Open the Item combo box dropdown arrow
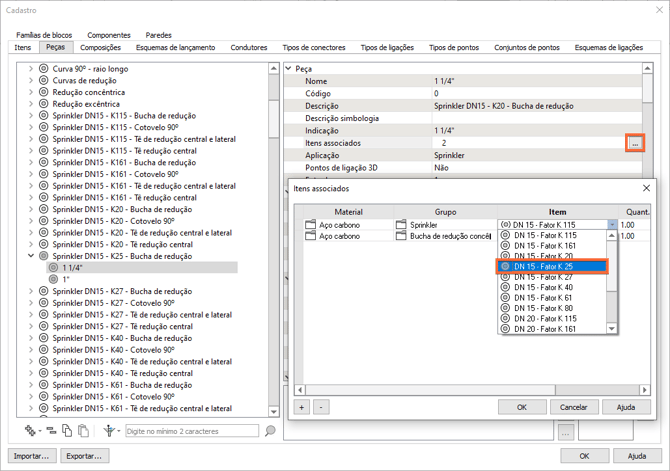Screen dimensions: 670x471 coord(612,225)
